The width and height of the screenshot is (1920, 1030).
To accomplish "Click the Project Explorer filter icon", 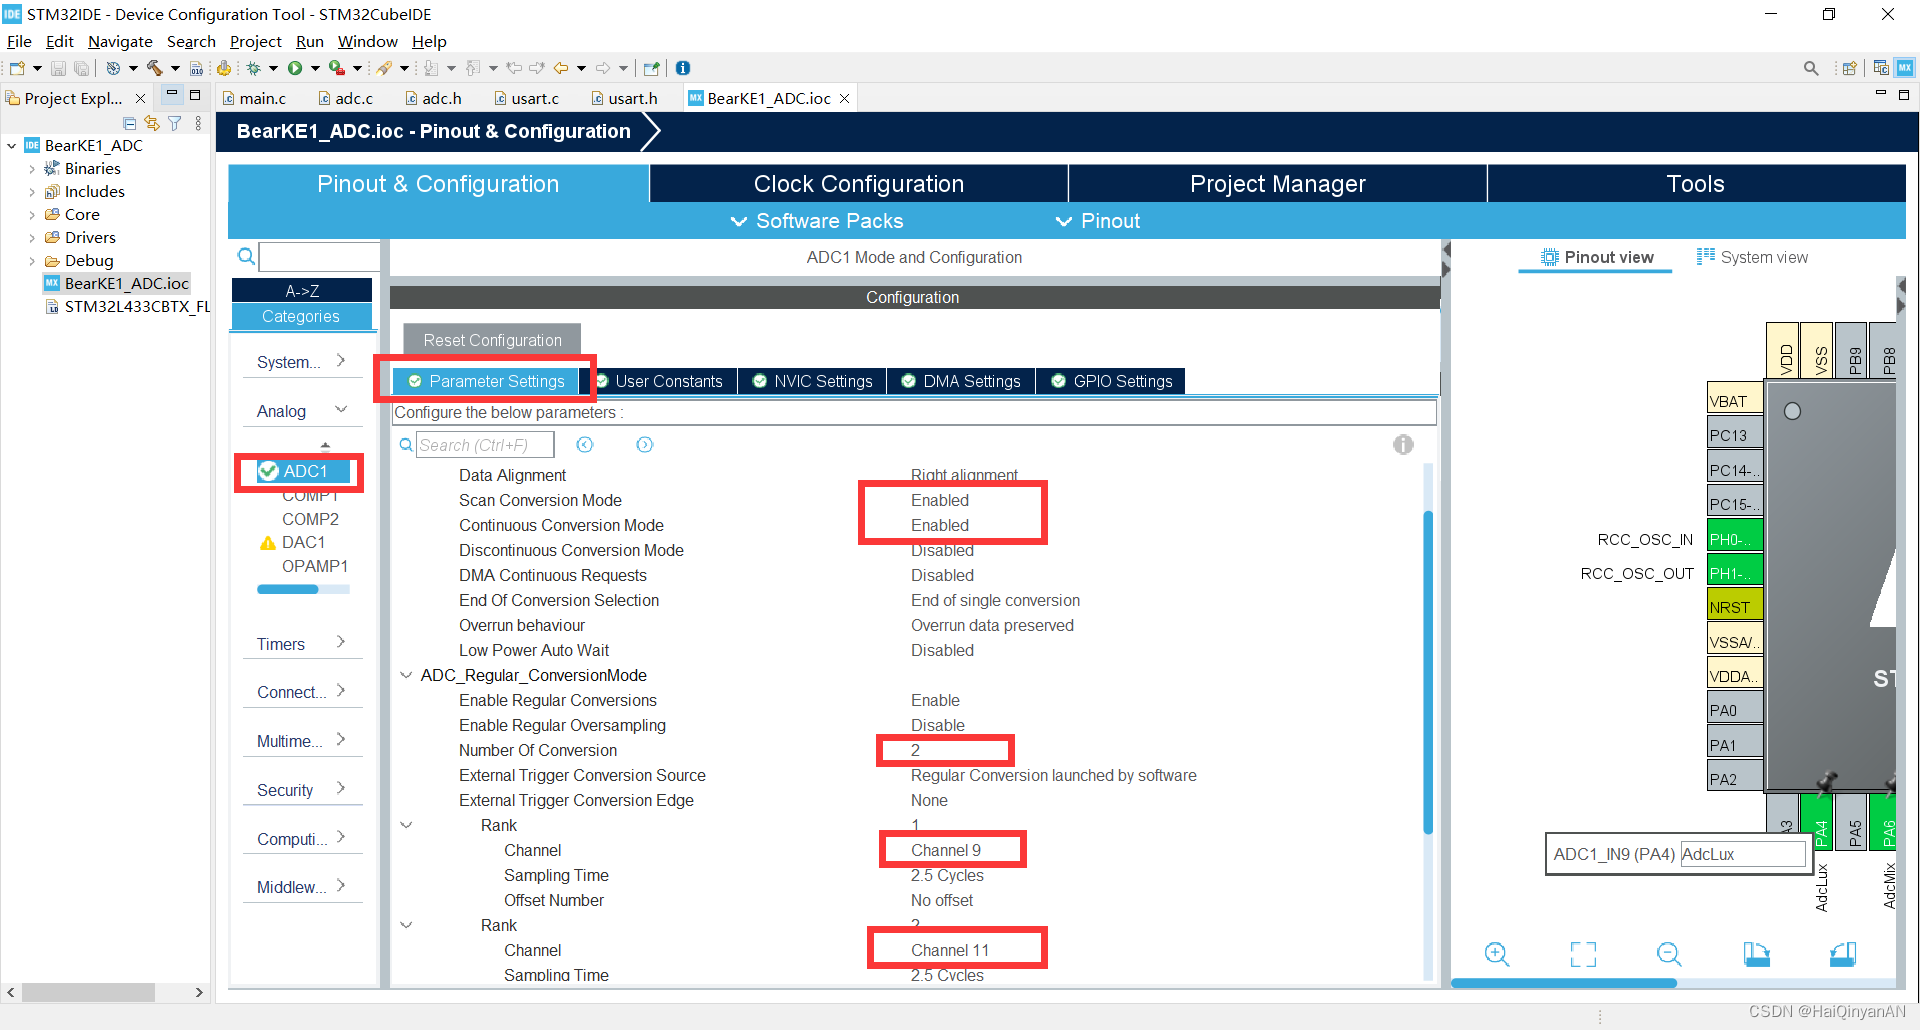I will 175,123.
